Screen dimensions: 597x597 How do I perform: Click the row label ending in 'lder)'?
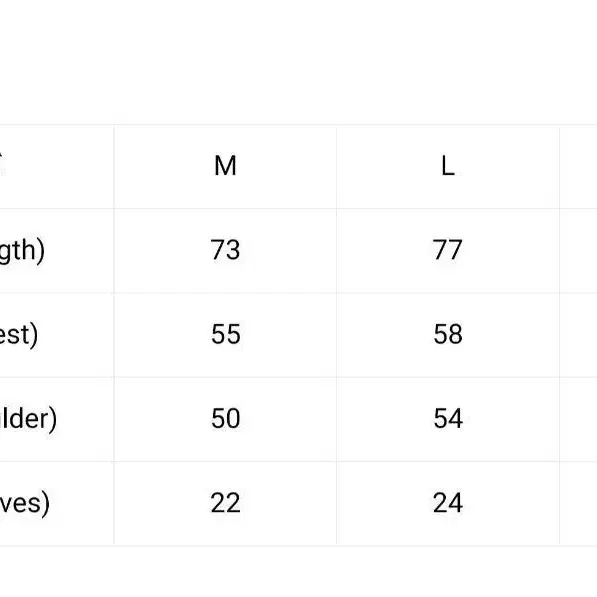[x=28, y=419]
